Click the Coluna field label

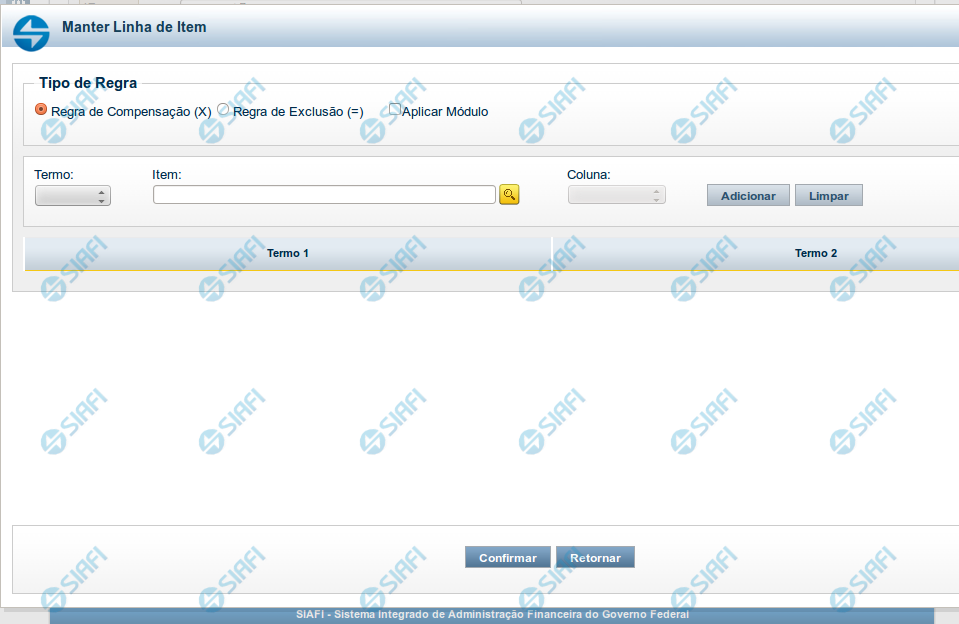pyautogui.click(x=589, y=174)
